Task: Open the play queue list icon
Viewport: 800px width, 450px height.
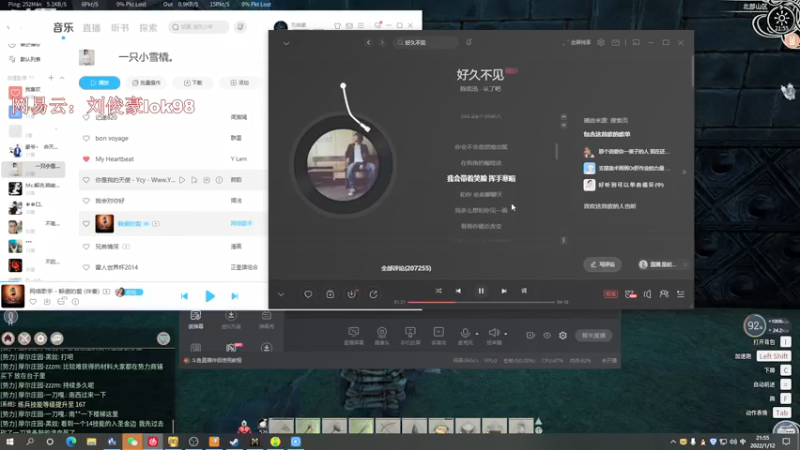Action: point(681,294)
